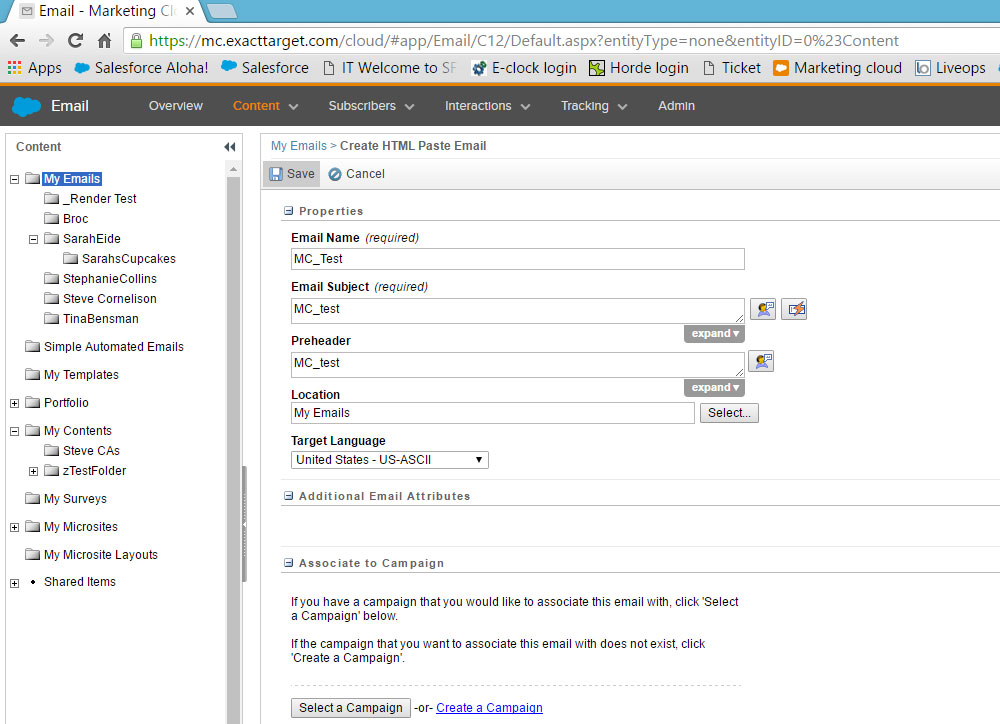Click the Email Subject text field

[517, 311]
